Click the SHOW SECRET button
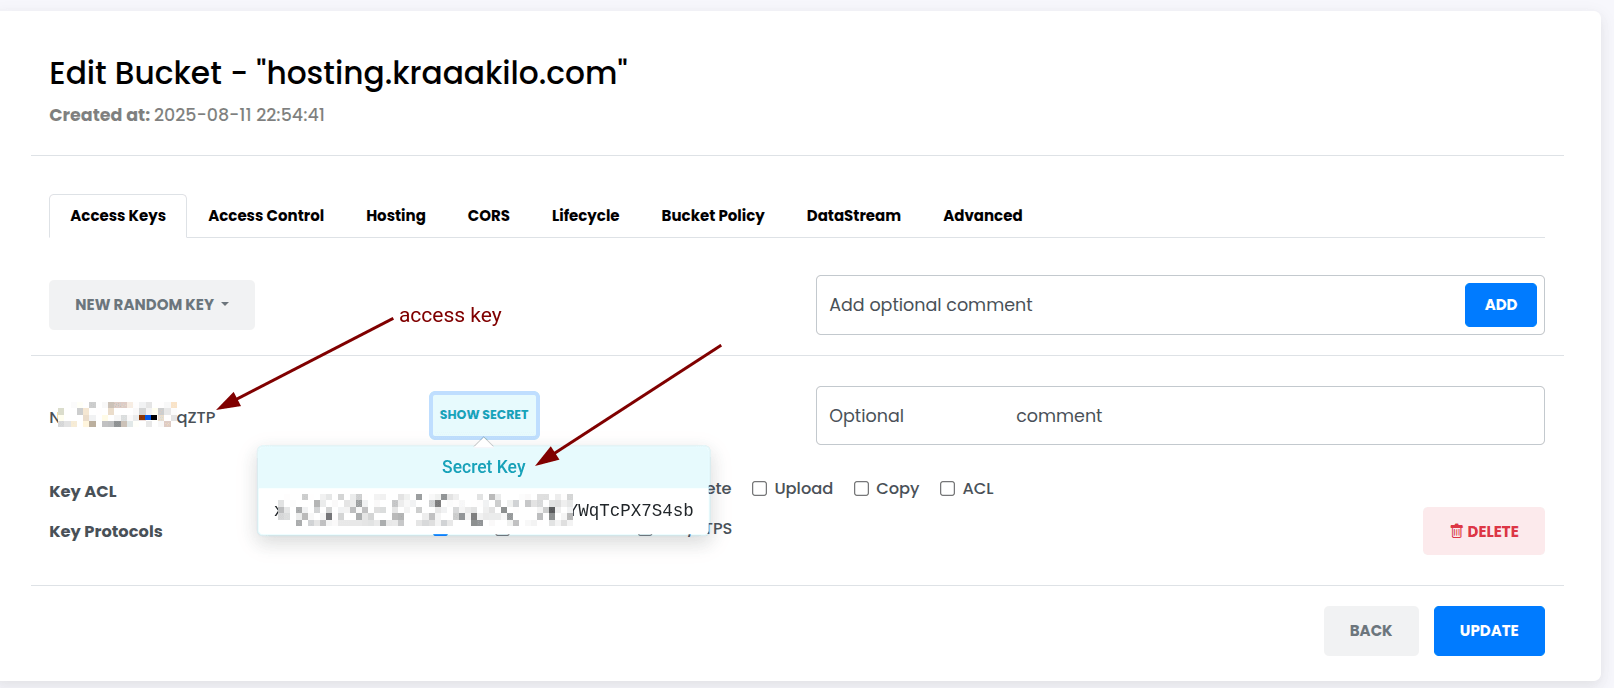The height and width of the screenshot is (688, 1614). point(484,415)
